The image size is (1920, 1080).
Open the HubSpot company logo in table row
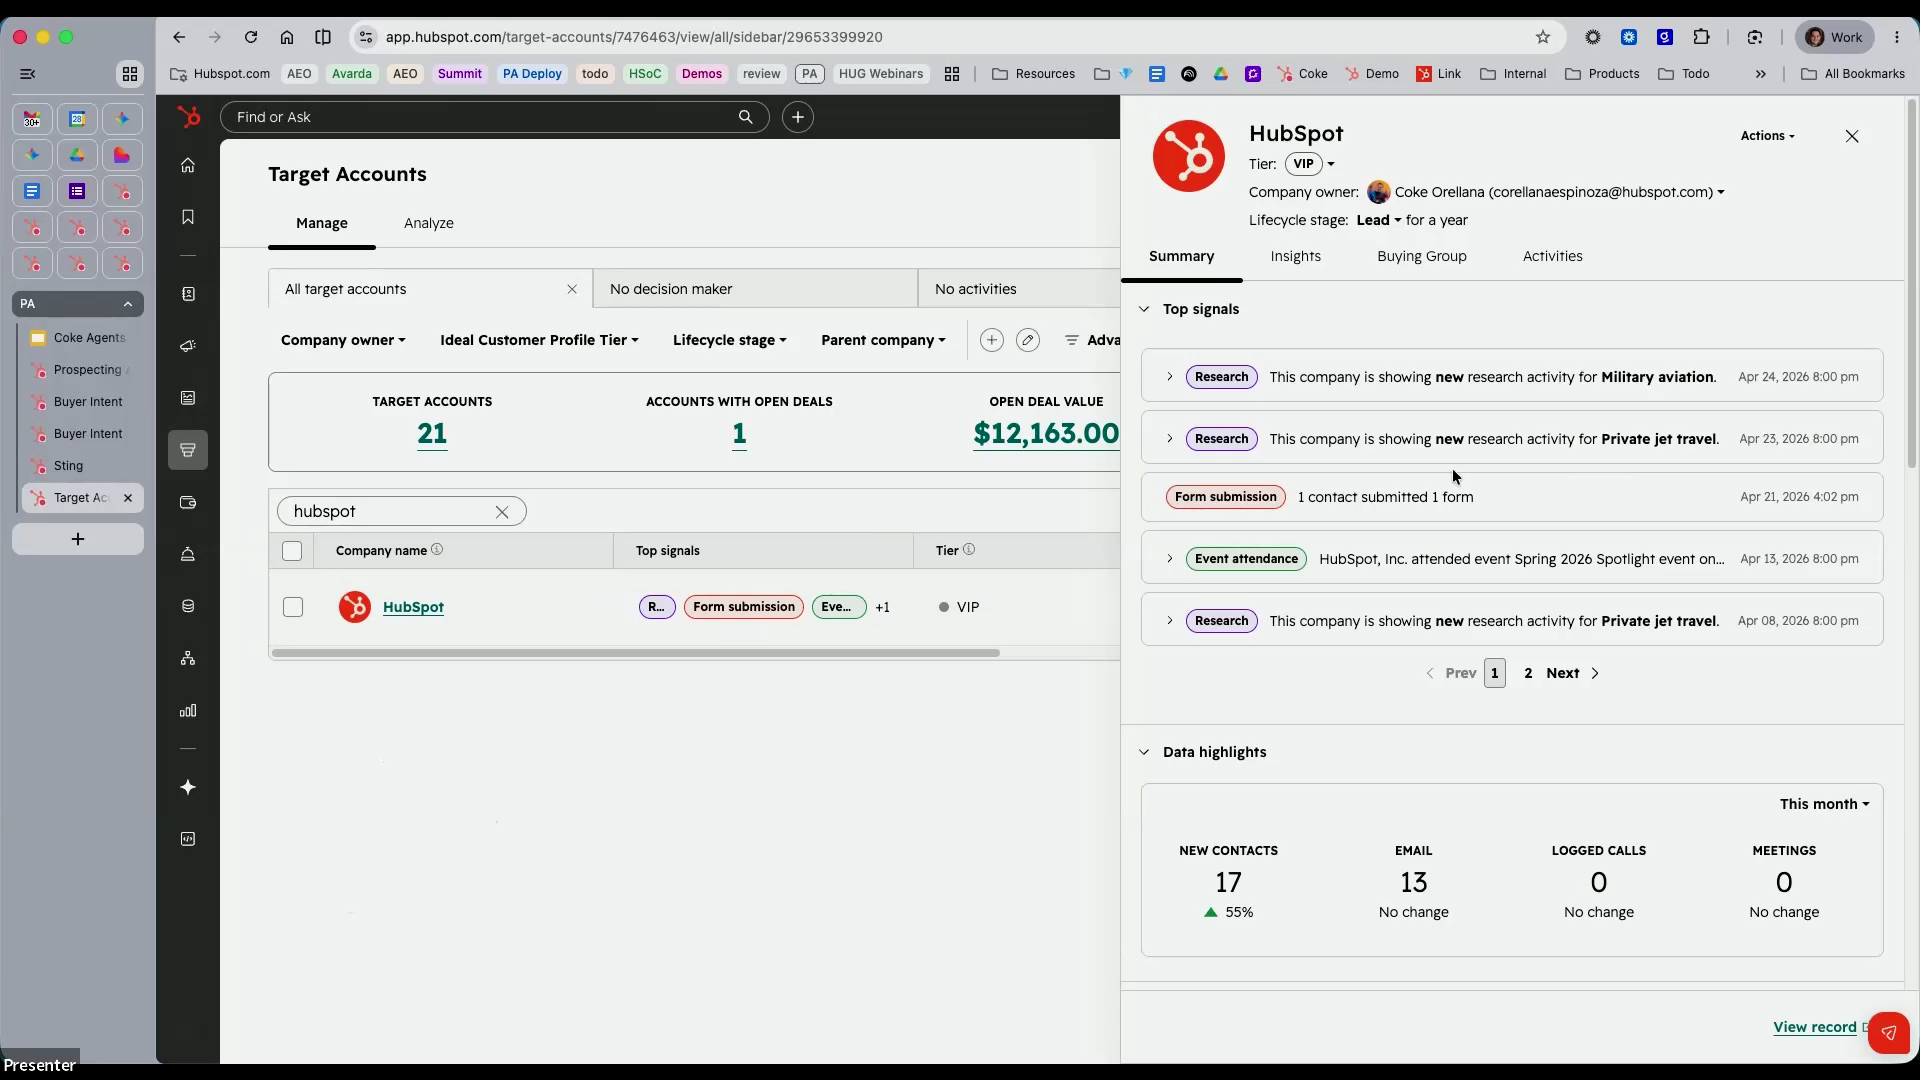click(x=354, y=607)
